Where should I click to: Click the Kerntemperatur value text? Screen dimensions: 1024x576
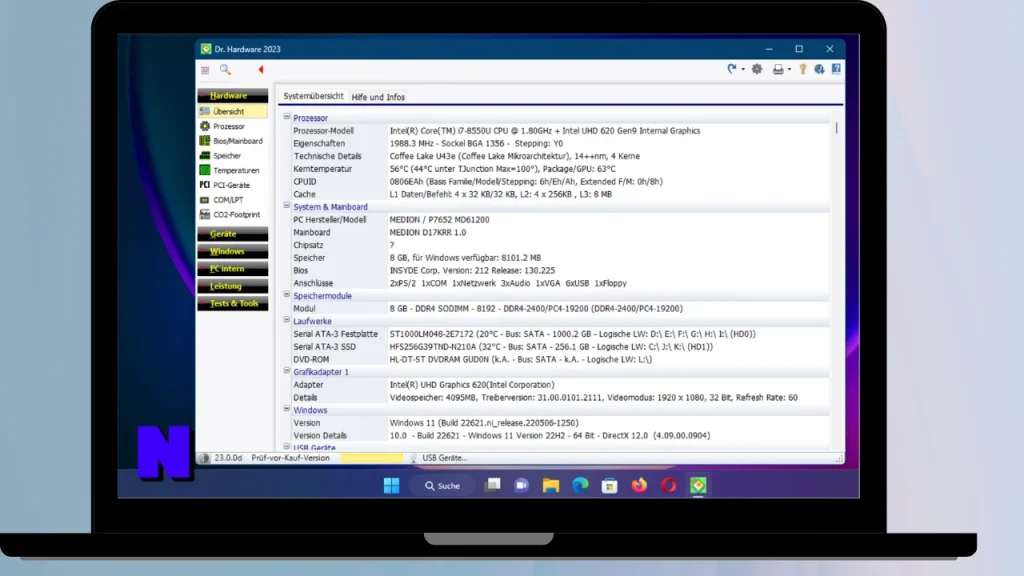(x=502, y=168)
